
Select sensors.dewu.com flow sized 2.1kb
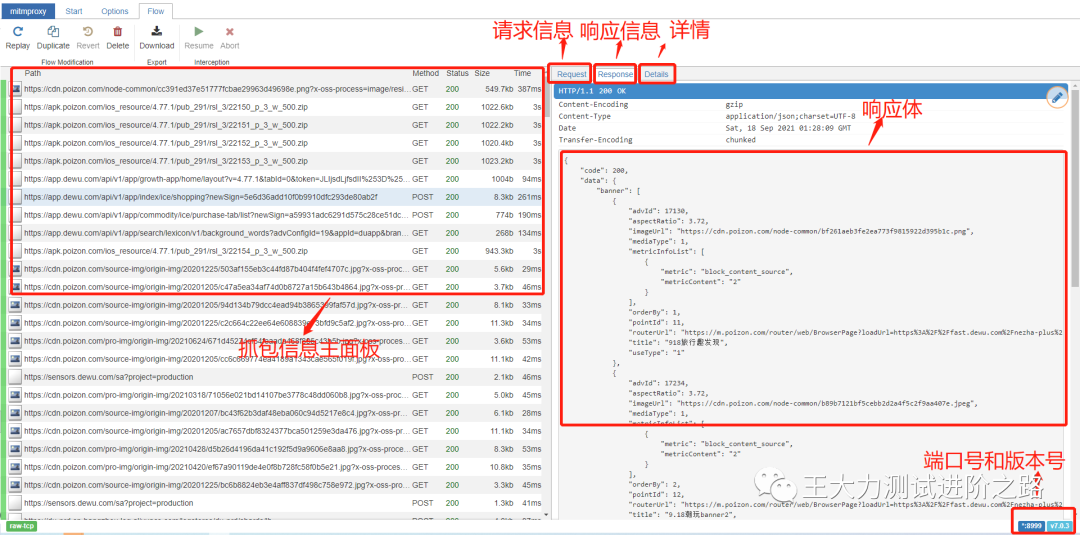click(276, 377)
